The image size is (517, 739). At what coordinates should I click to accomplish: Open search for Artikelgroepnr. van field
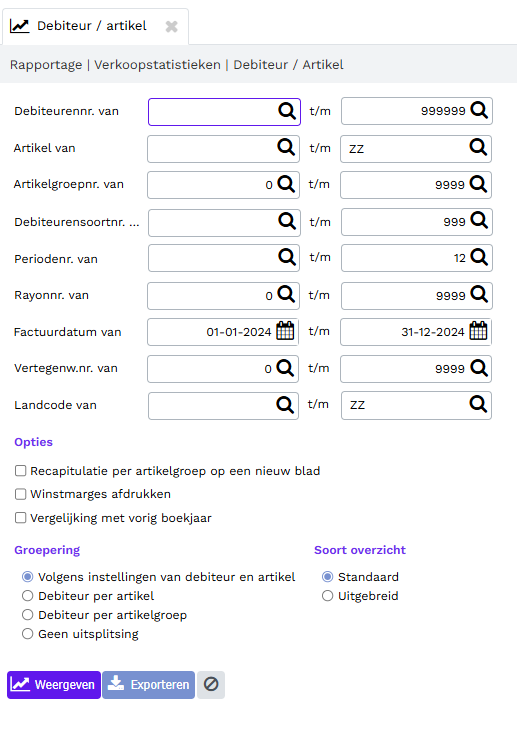(x=286, y=184)
